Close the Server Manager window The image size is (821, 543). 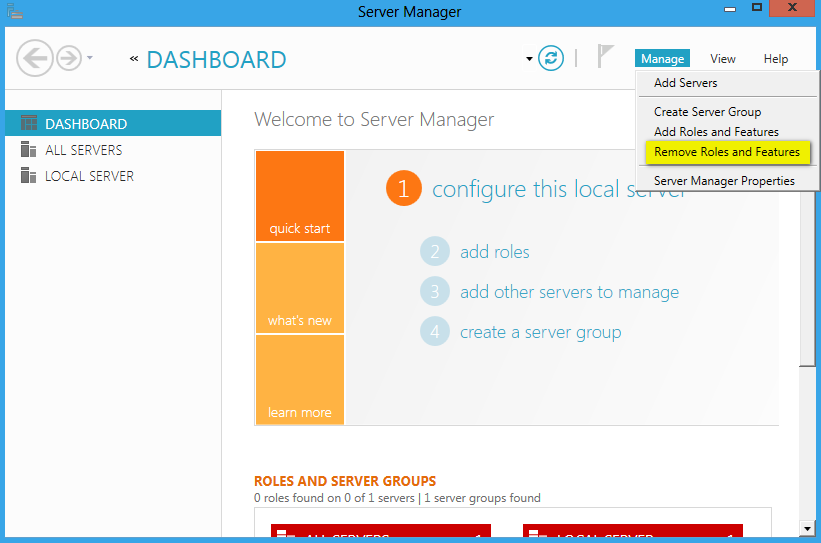(792, 8)
